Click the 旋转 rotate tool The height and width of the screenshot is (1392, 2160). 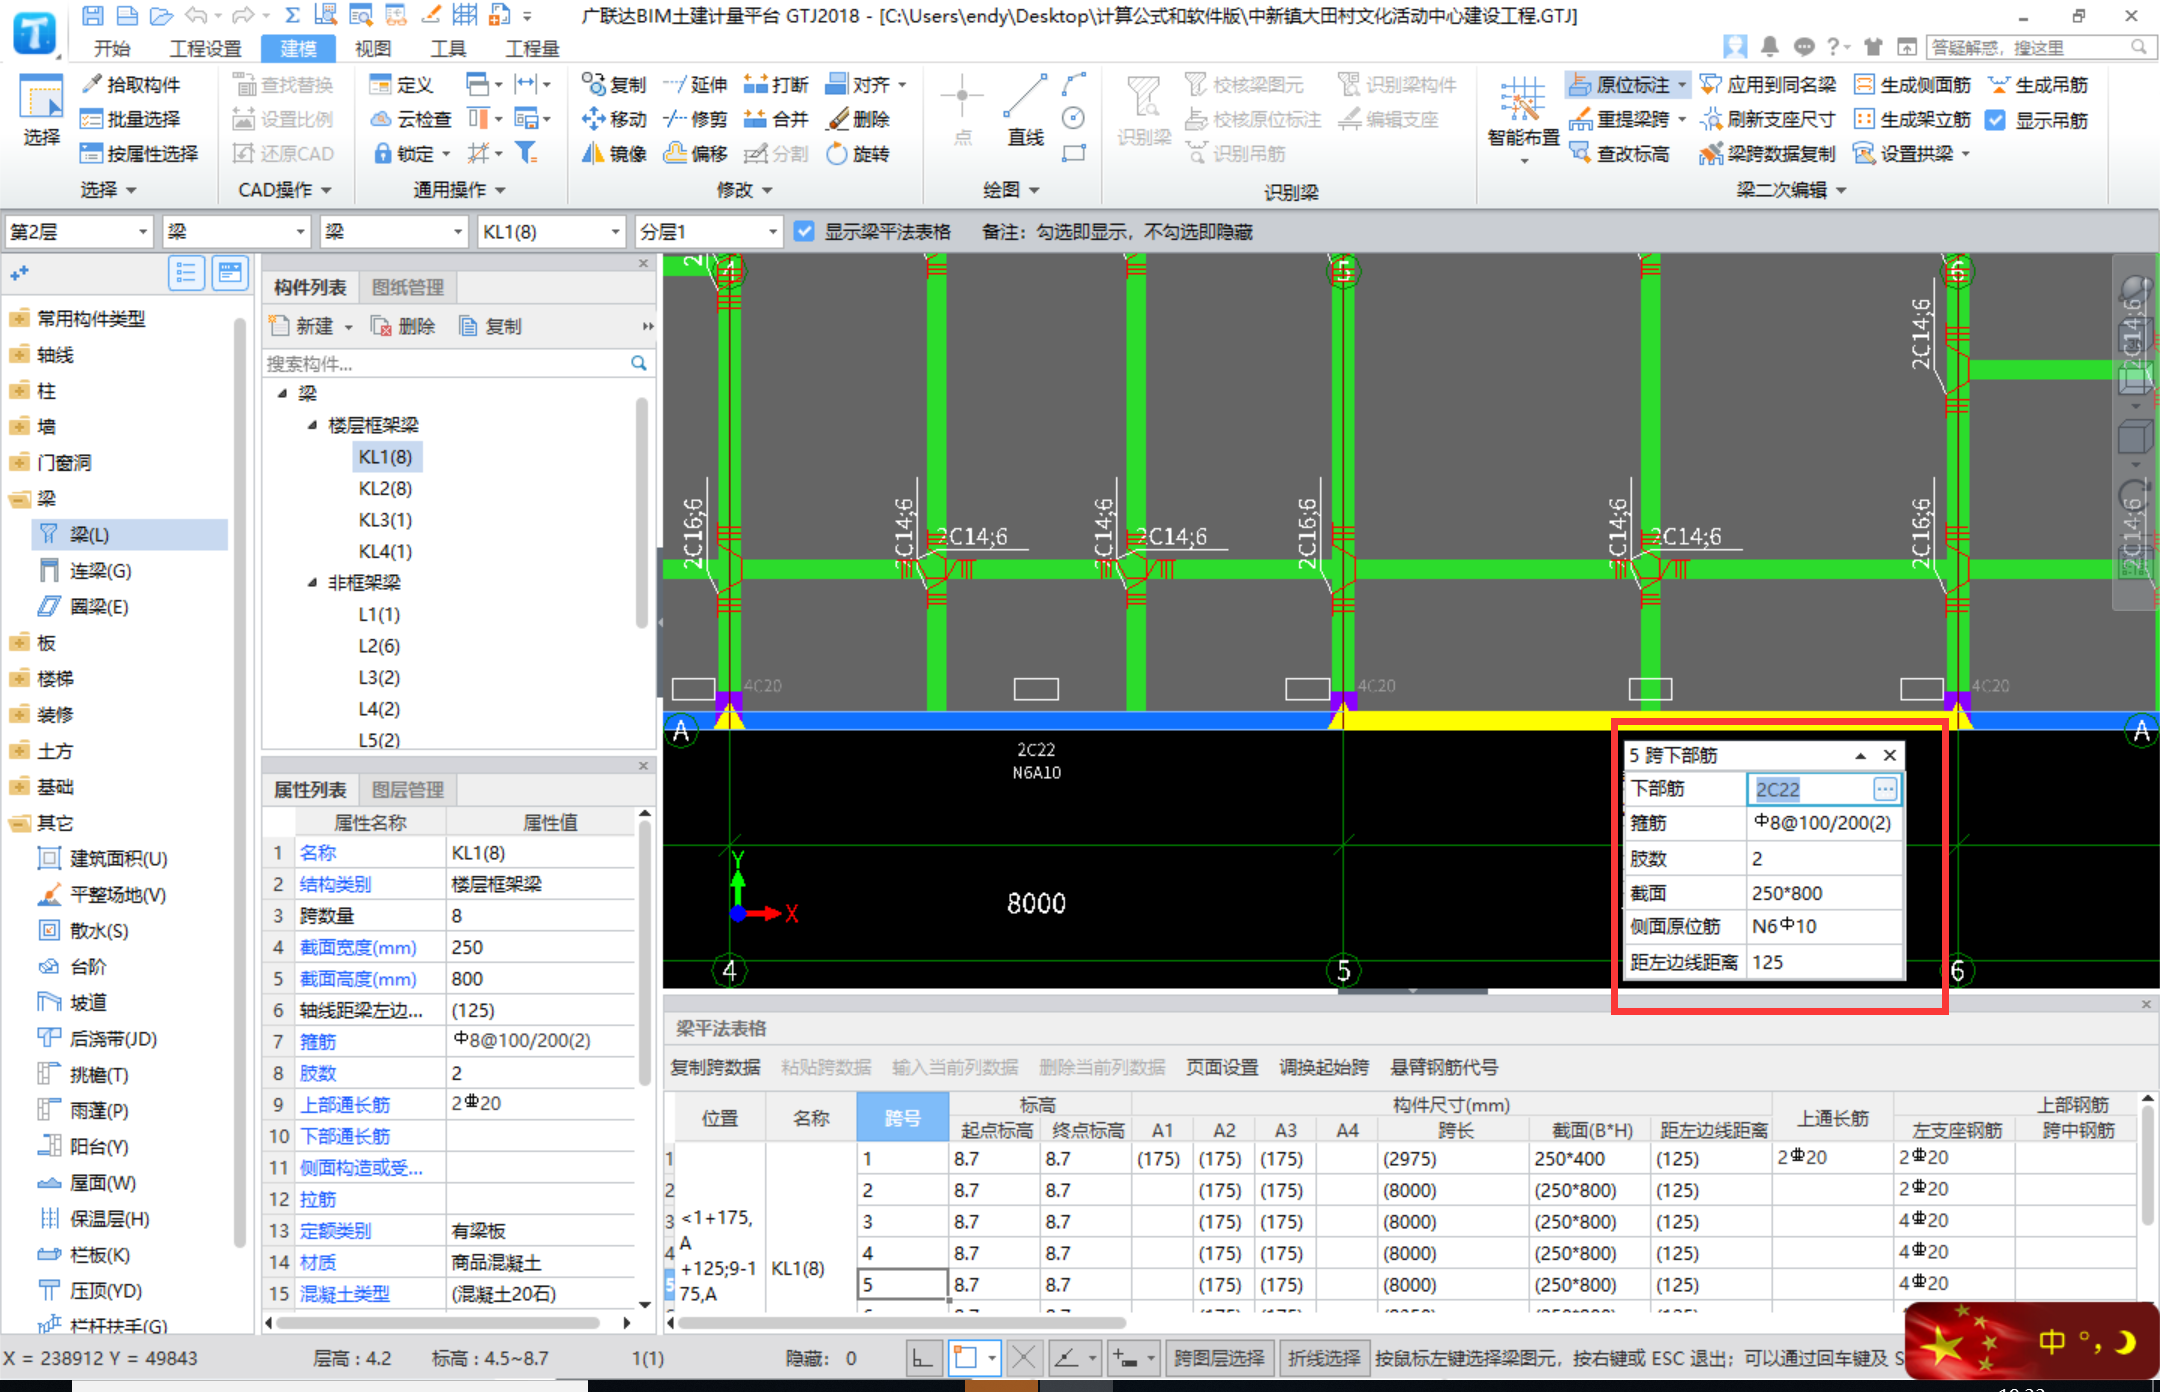(858, 153)
